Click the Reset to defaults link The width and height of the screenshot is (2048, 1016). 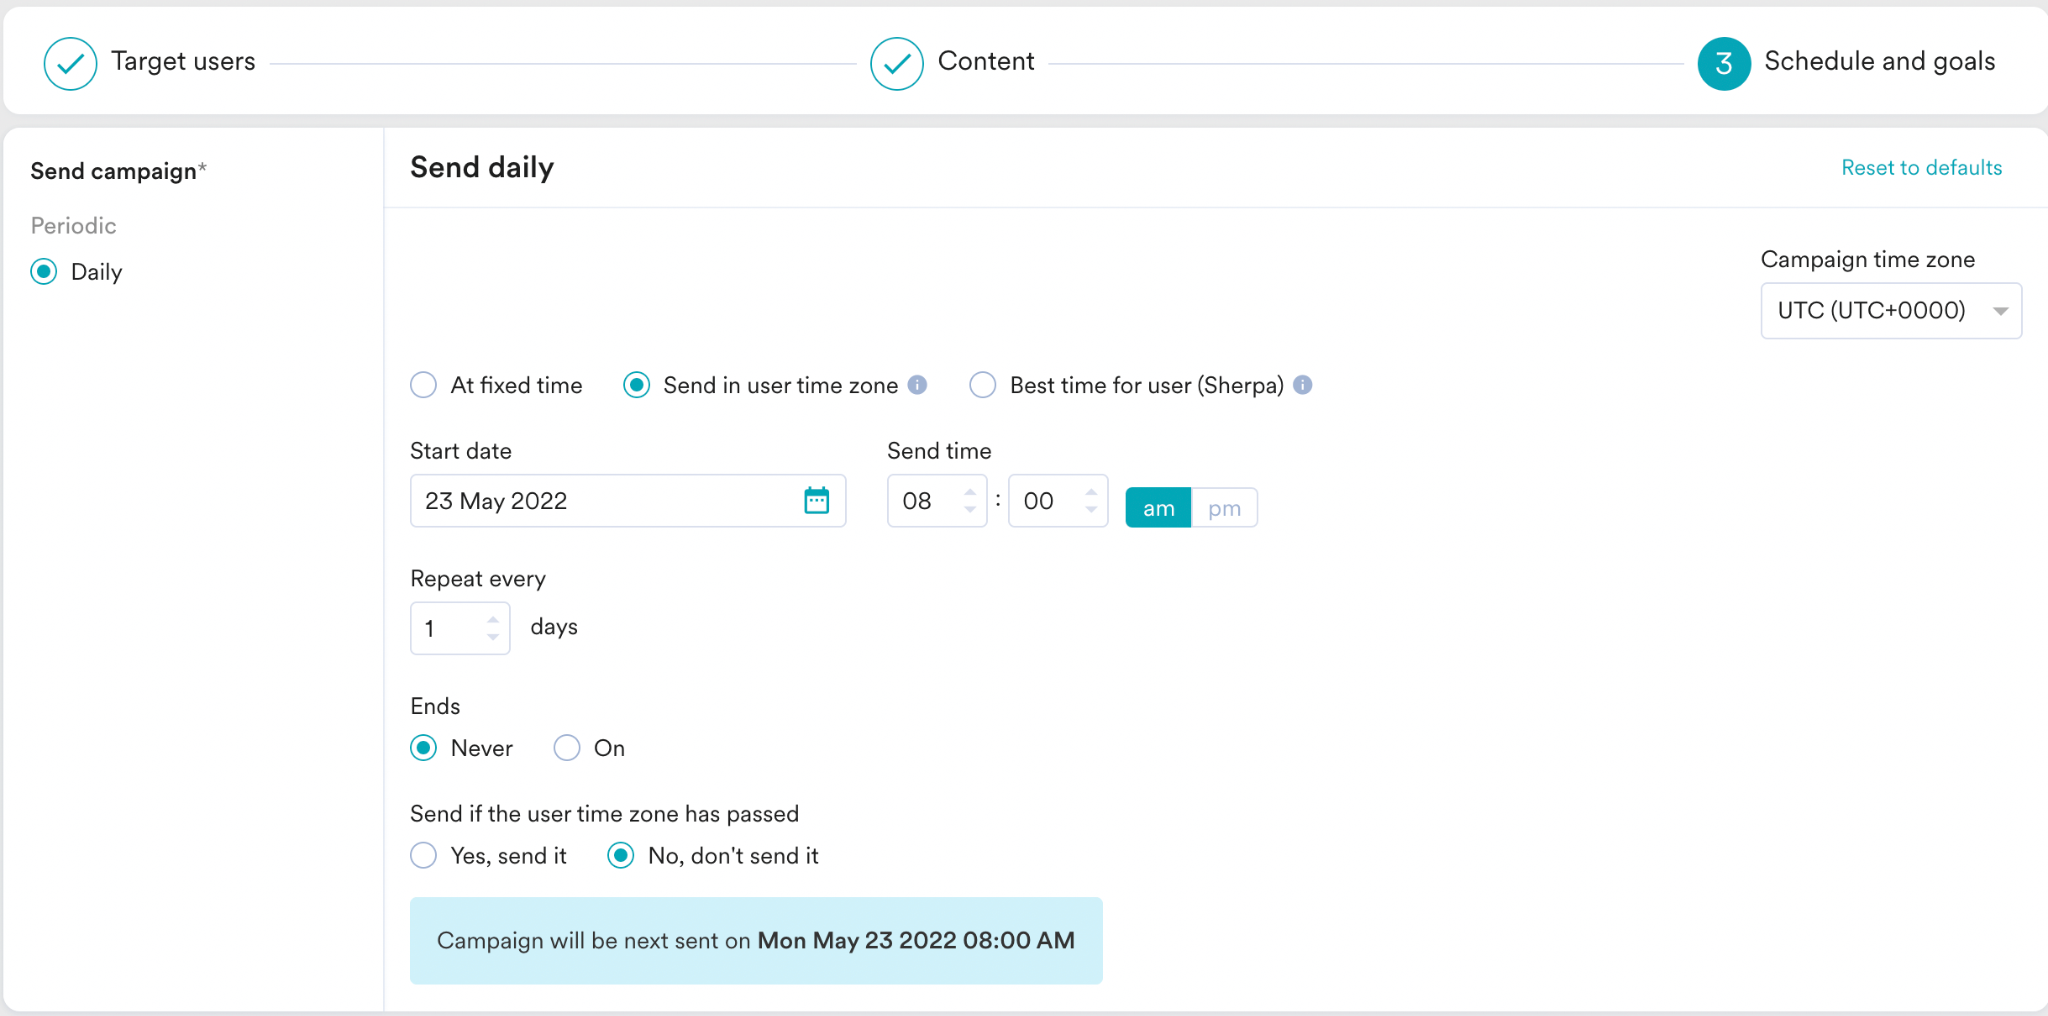click(x=1921, y=168)
